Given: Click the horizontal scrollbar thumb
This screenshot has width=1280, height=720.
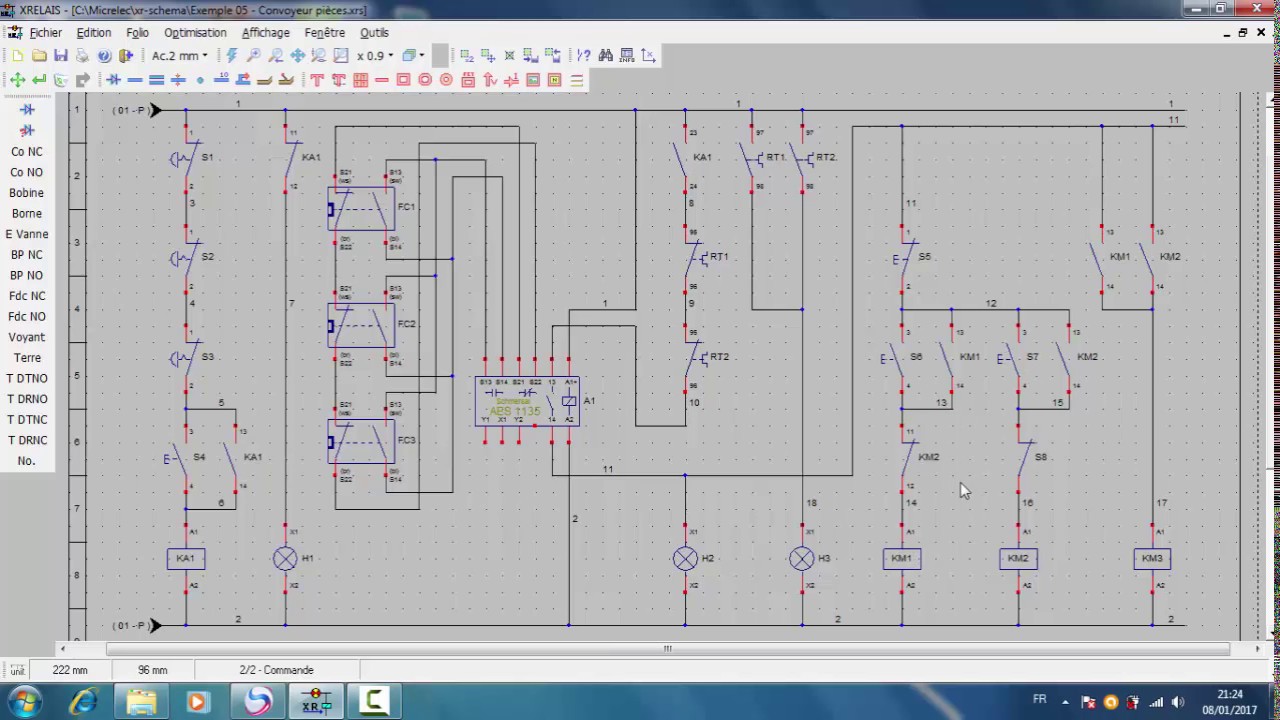Looking at the screenshot, I should click(667, 648).
